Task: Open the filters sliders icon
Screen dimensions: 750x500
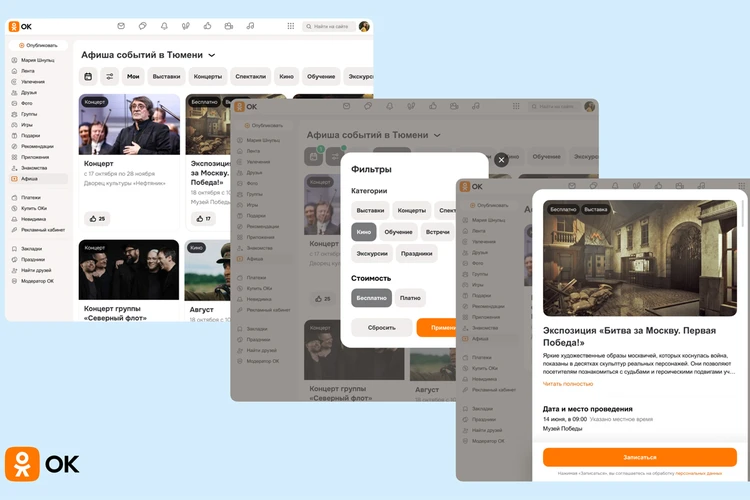Action: [109, 76]
